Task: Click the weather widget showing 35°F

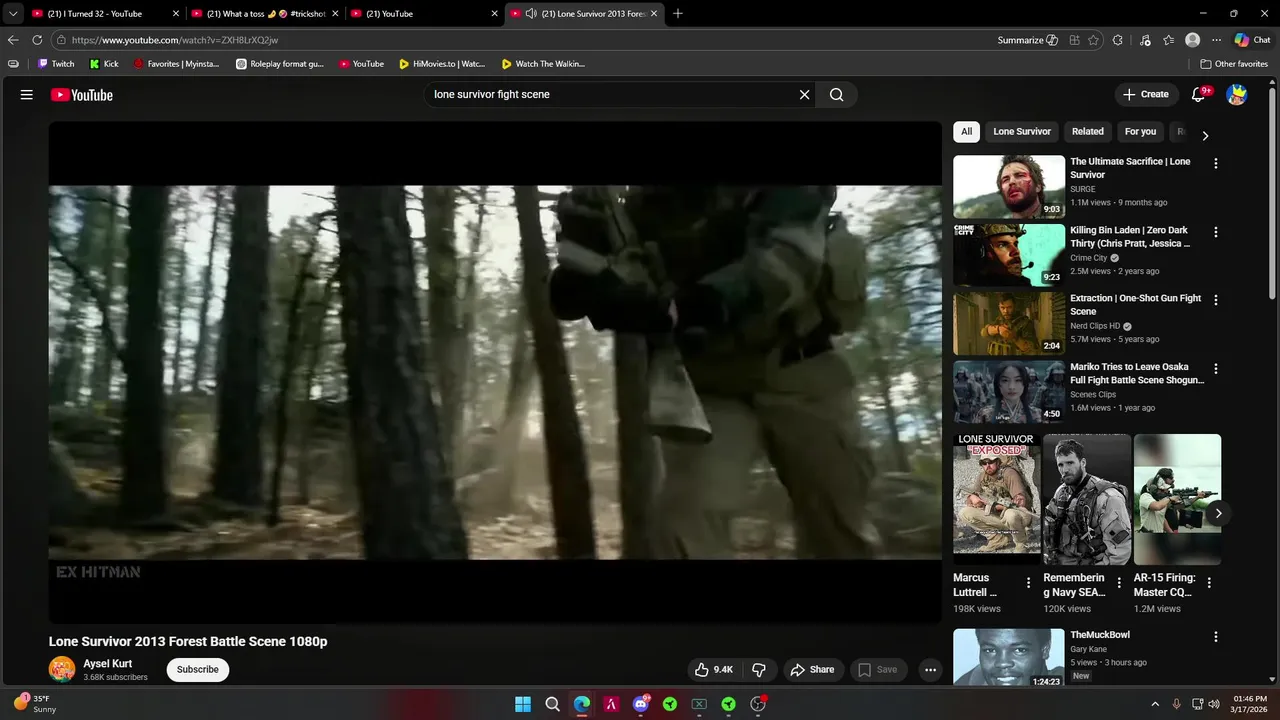Action: click(36, 704)
